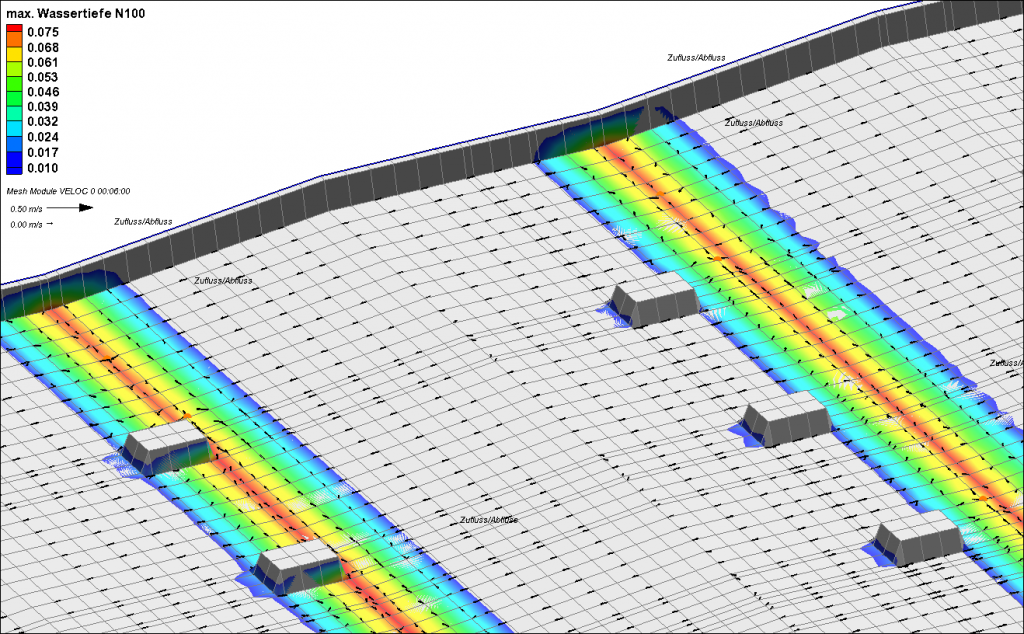Pick the red legend swatch beside 0.075
This screenshot has width=1024, height=634.
pyautogui.click(x=14, y=28)
